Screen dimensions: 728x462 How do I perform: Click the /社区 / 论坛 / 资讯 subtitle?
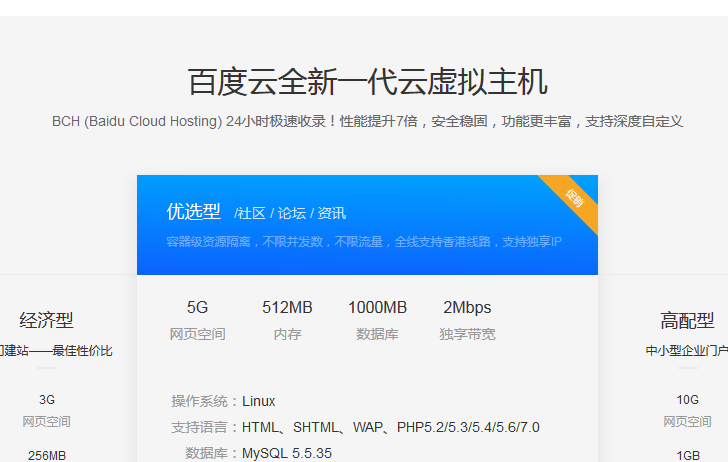pyautogui.click(x=290, y=213)
